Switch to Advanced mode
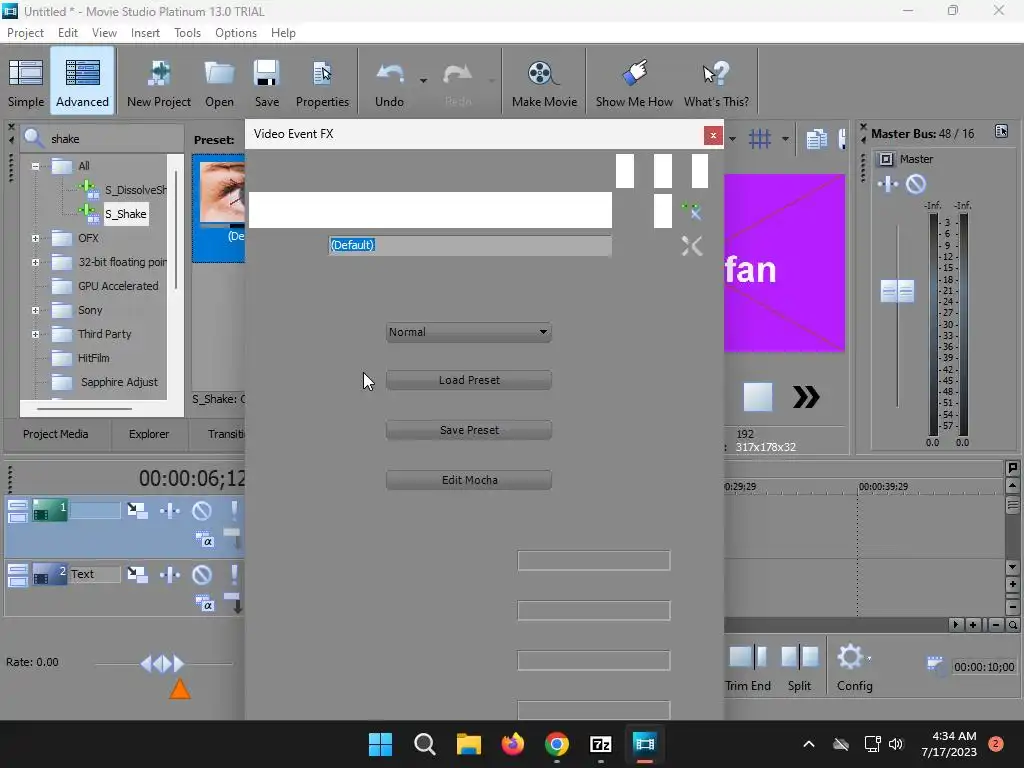 tap(82, 83)
